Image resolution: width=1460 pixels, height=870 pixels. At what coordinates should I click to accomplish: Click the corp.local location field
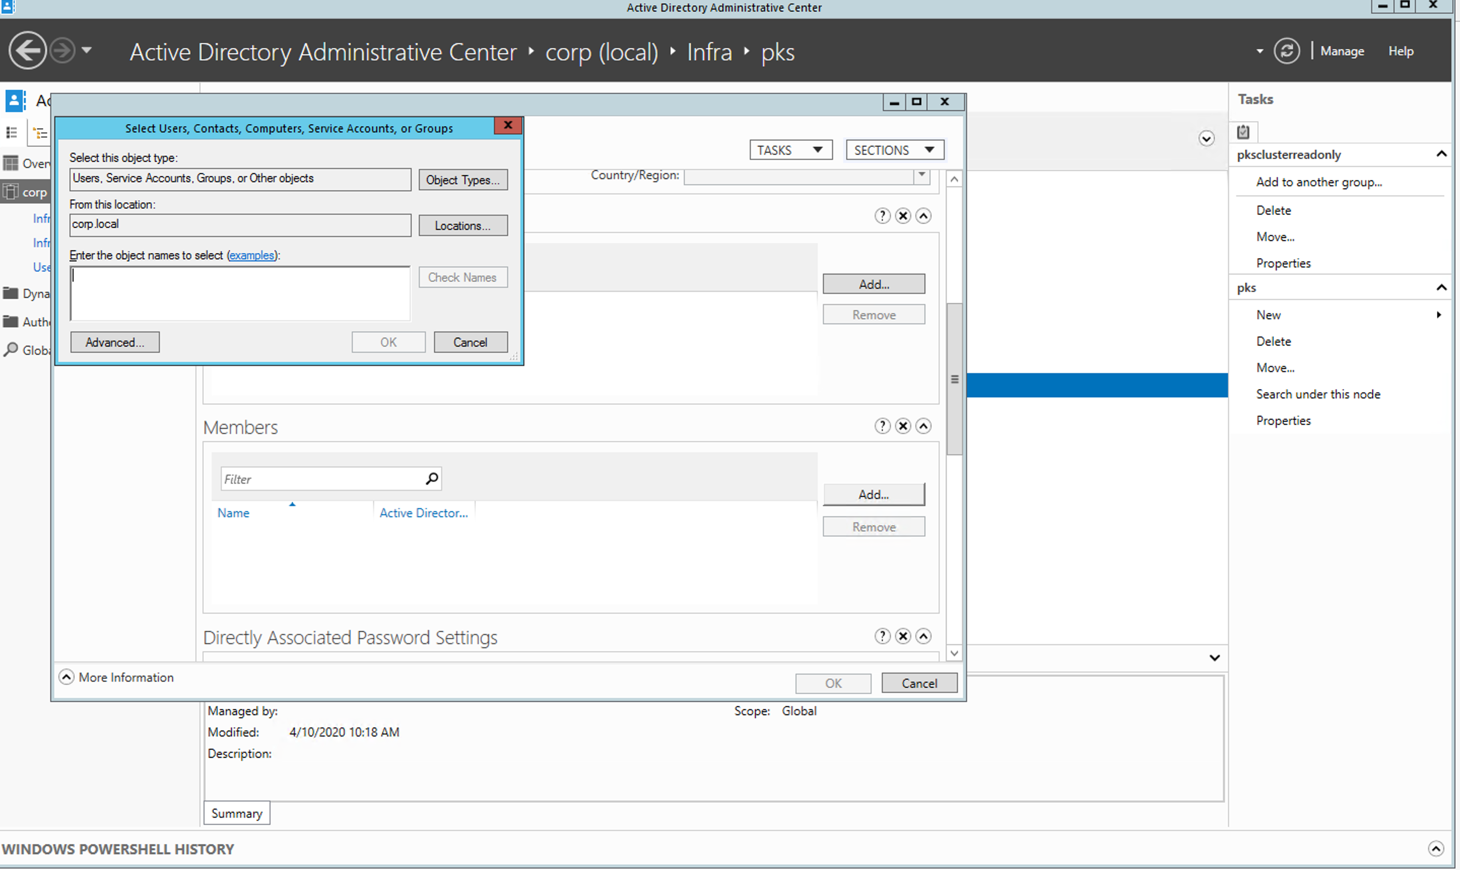tap(240, 225)
